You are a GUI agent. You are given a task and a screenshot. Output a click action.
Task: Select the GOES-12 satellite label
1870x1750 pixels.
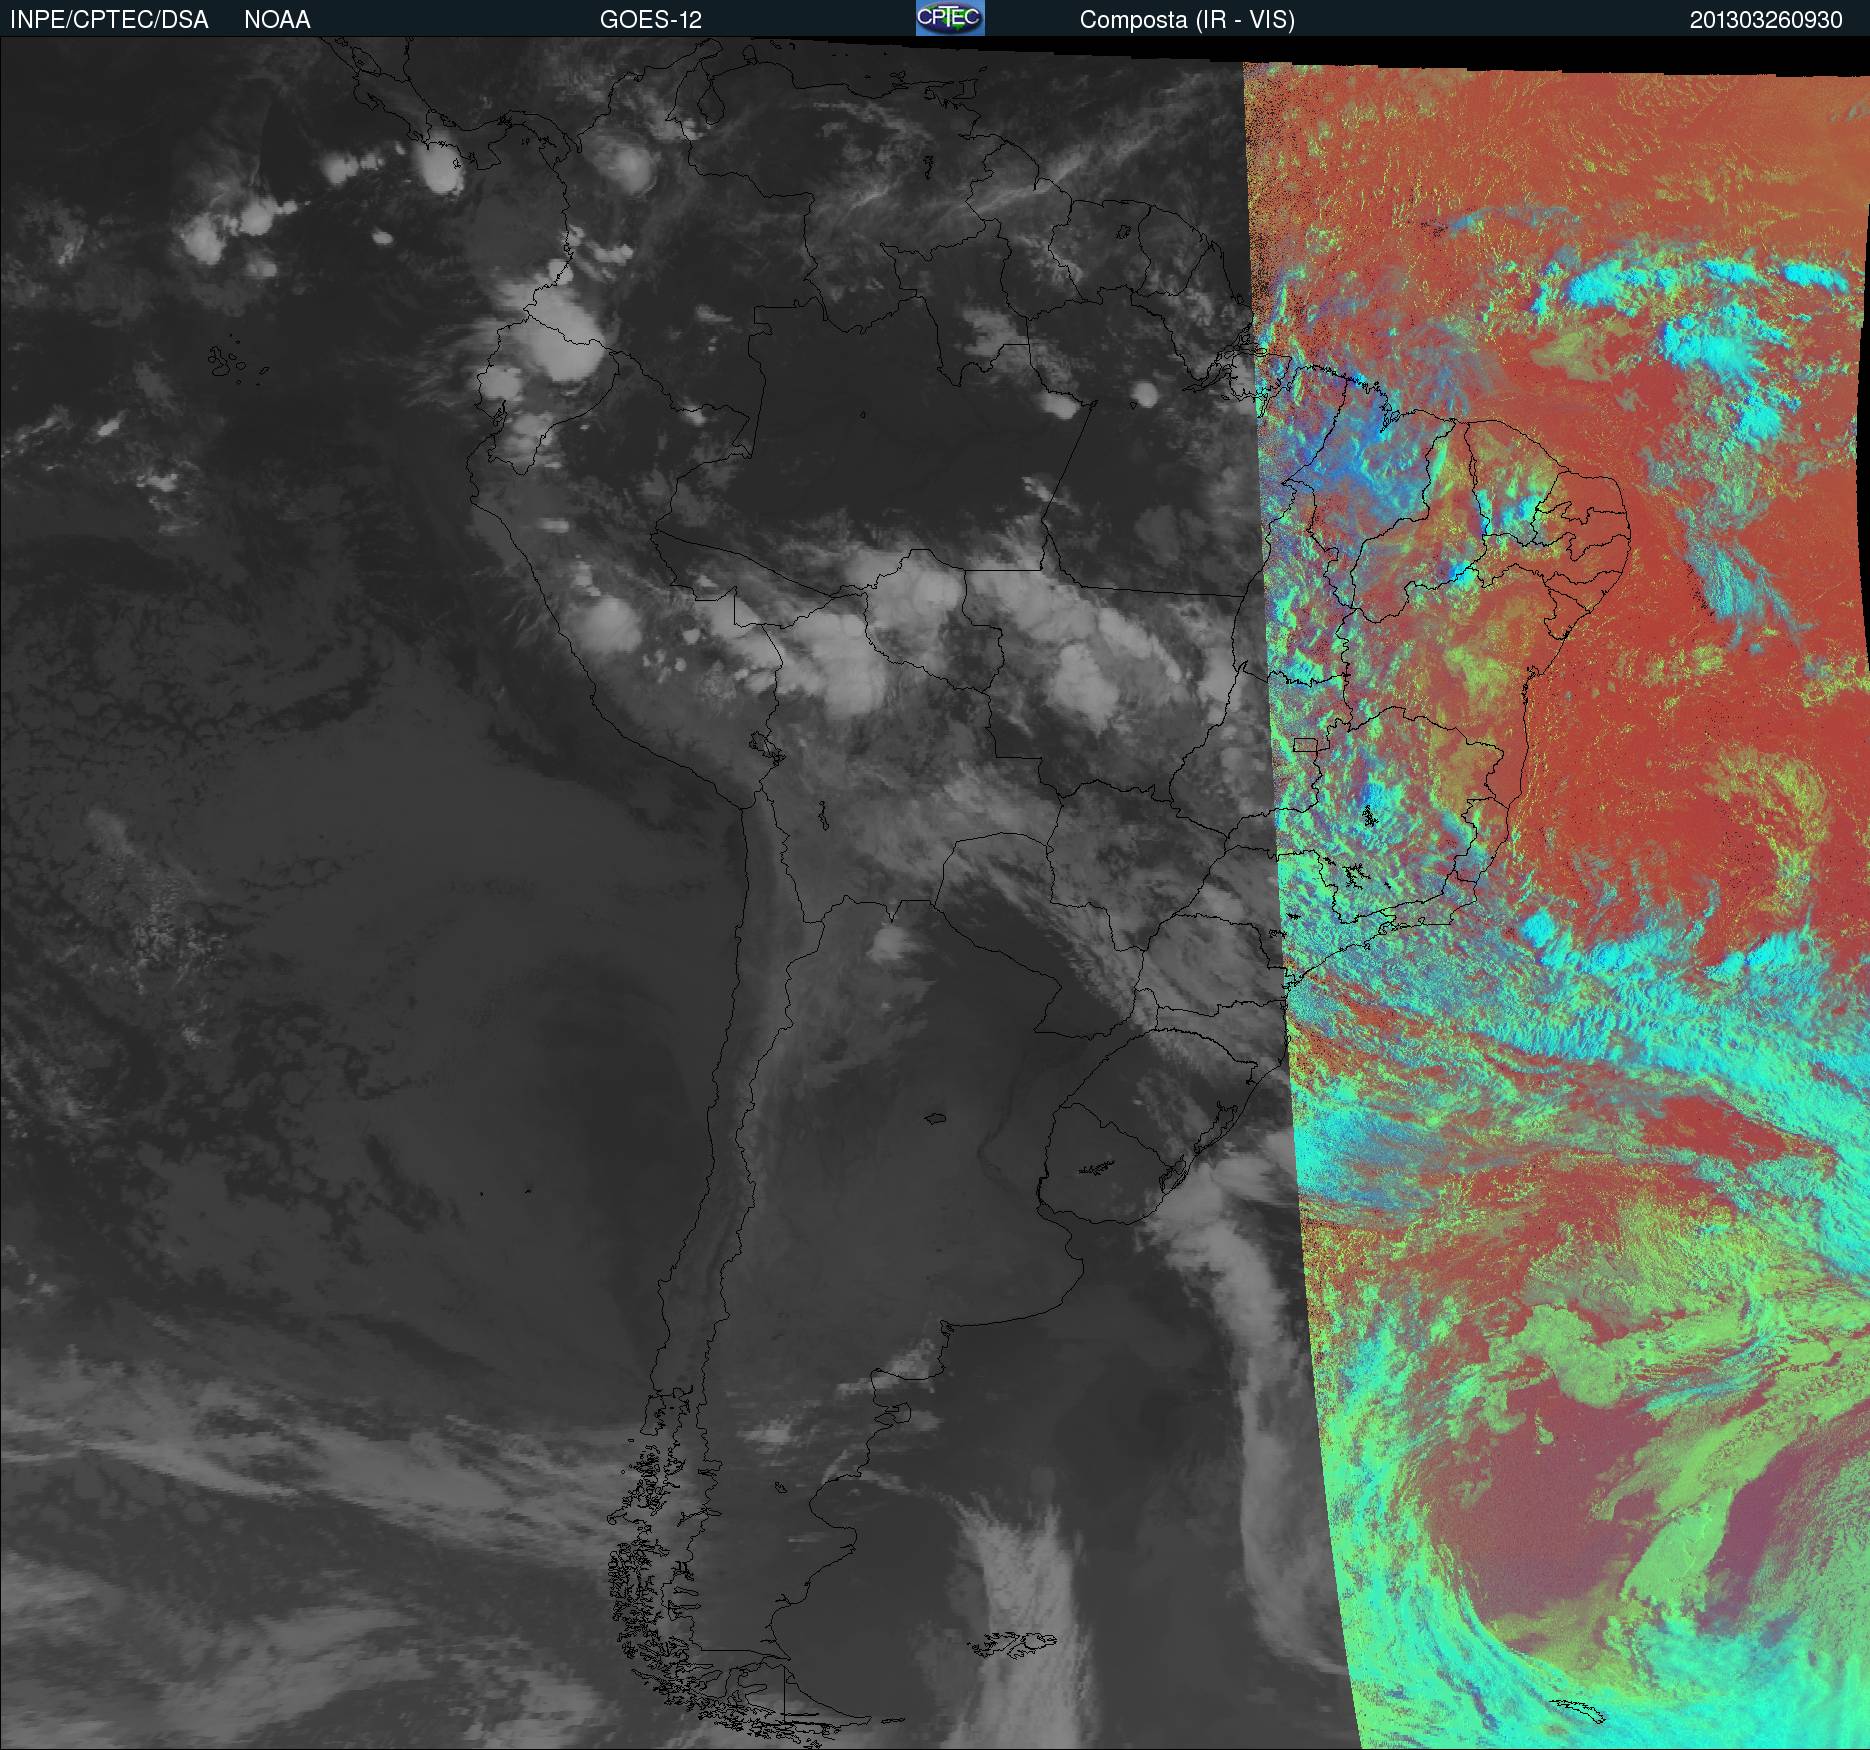tap(651, 20)
